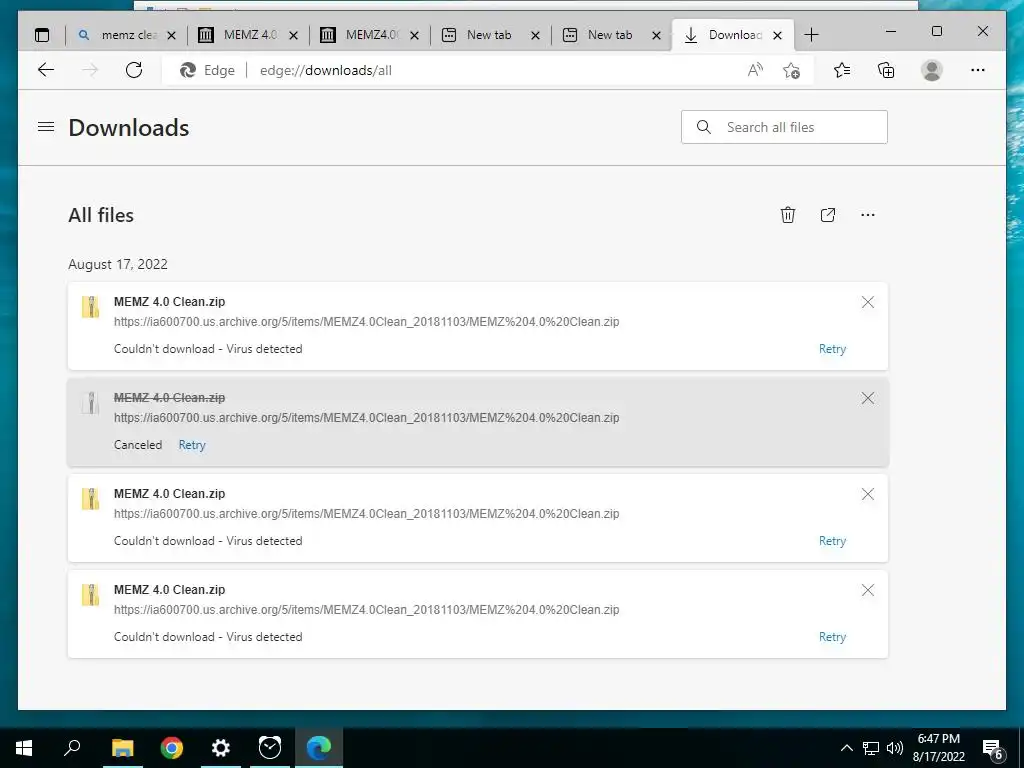Screen dimensions: 1024x768
Task: Click the grayed zip icon of canceled download
Action: point(90,403)
